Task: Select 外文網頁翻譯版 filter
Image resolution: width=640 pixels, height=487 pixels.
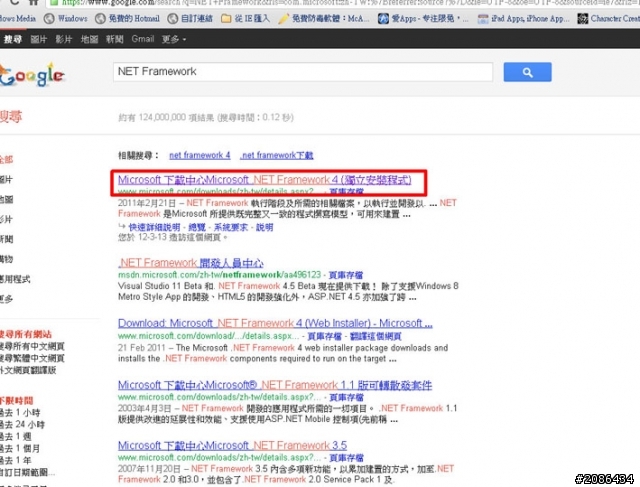Action: [x=28, y=370]
